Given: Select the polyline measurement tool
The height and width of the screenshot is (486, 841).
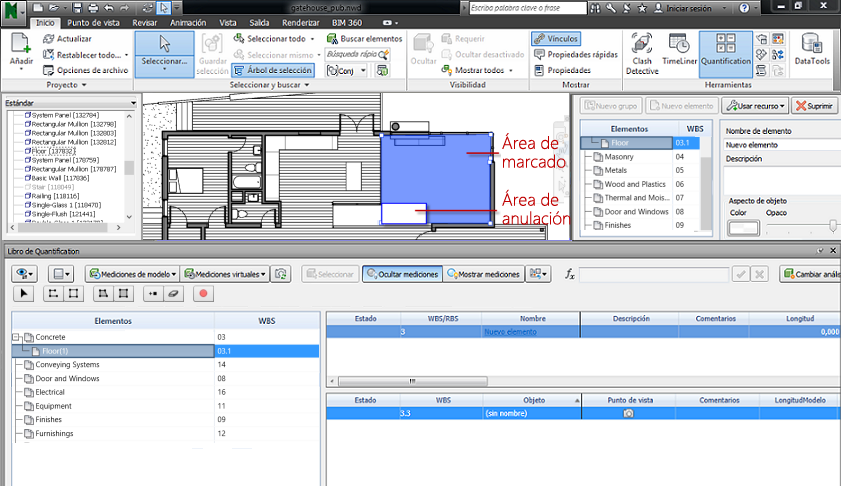Looking at the screenshot, I should pyautogui.click(x=53, y=293).
